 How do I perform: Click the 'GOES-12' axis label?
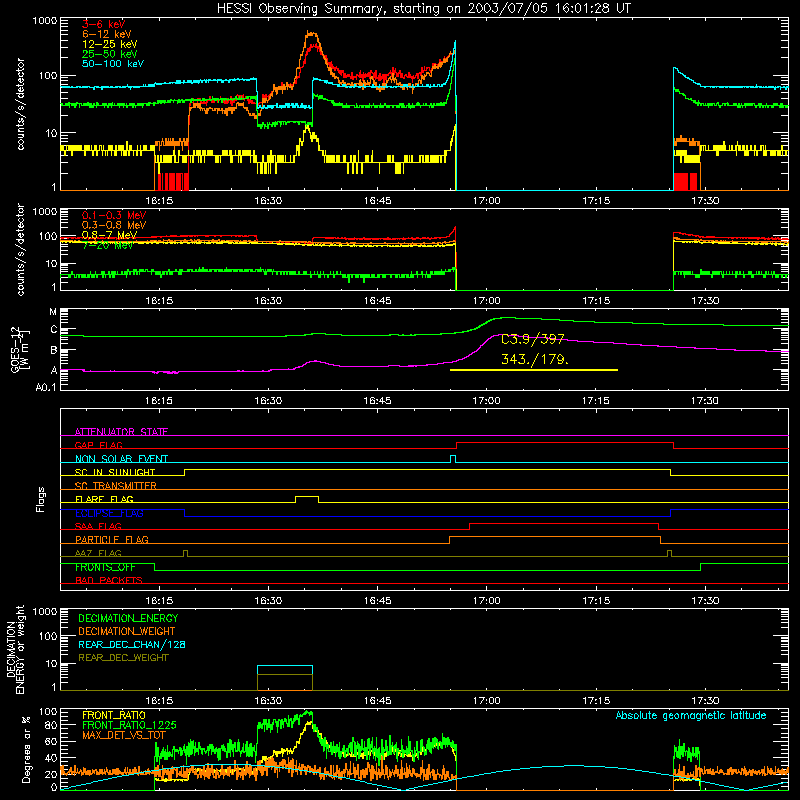(15, 349)
